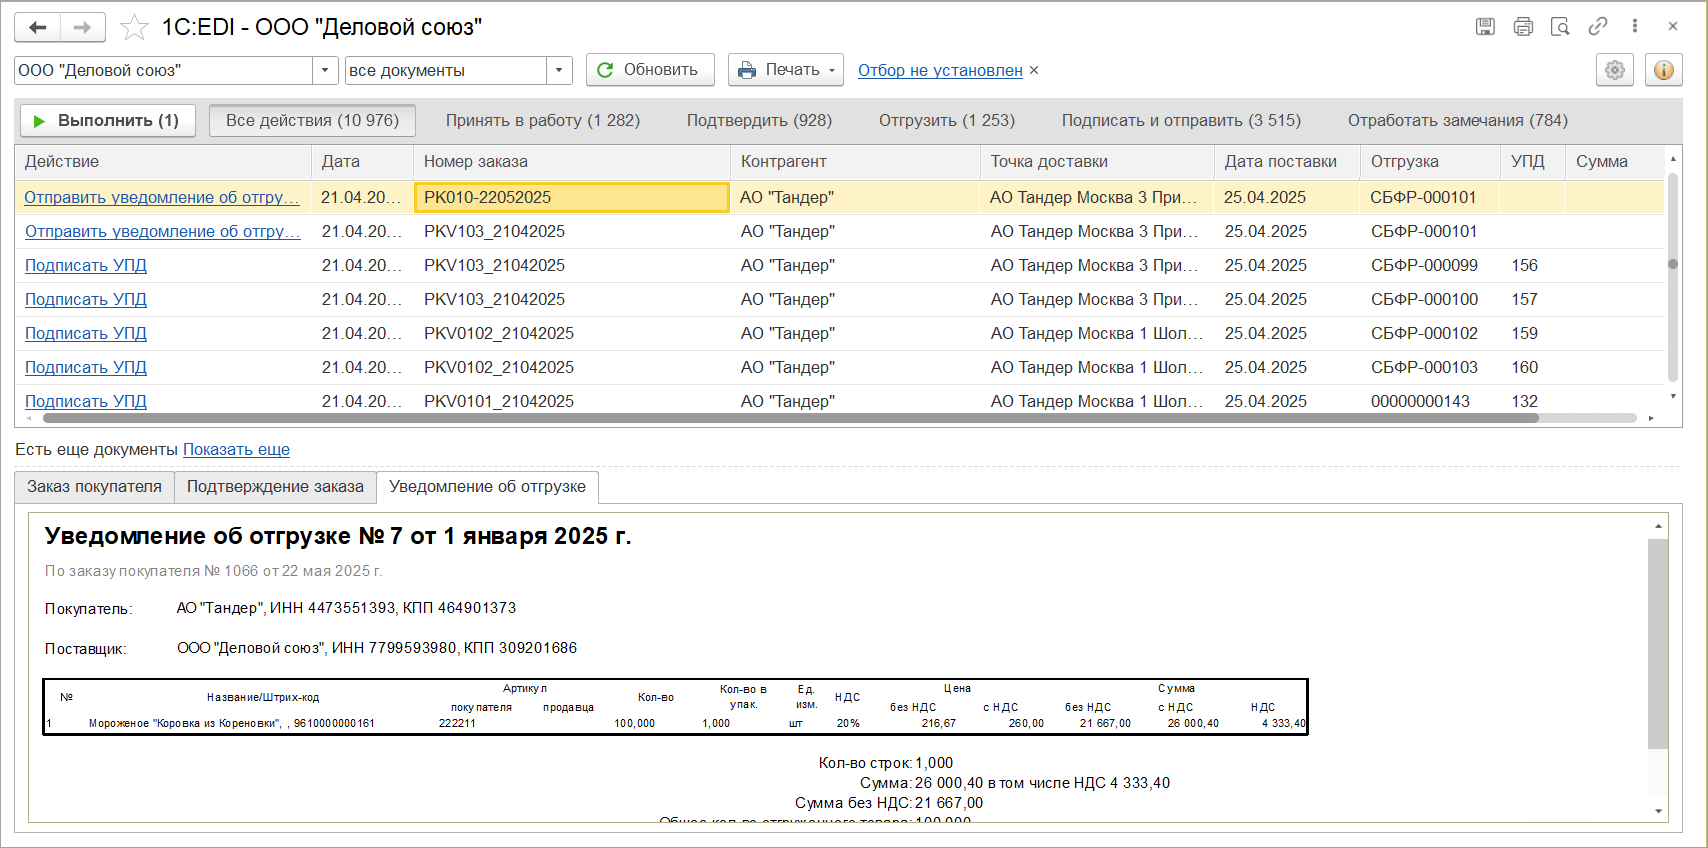
Task: Click the Показать еще link
Action: pos(236,450)
